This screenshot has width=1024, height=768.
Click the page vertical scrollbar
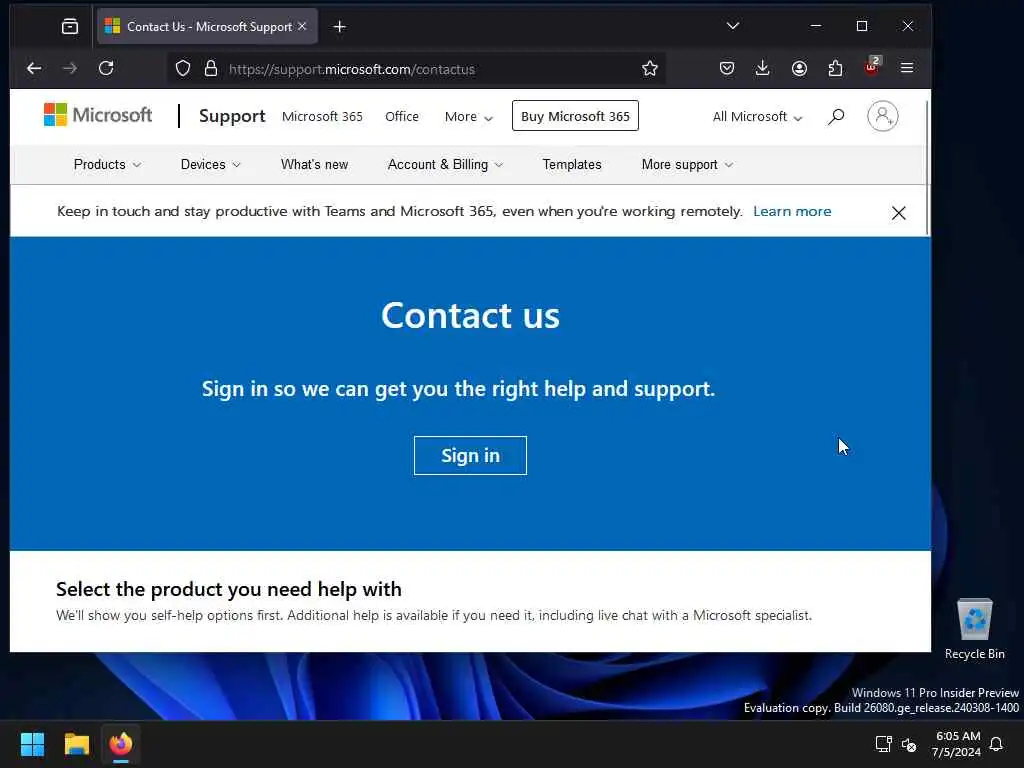927,168
